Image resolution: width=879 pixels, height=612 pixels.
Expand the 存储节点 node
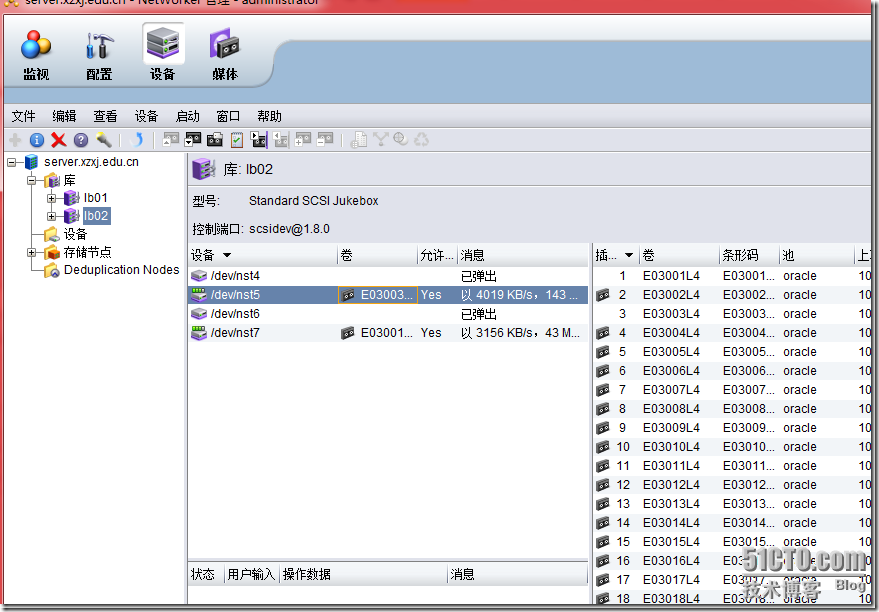[x=32, y=252]
